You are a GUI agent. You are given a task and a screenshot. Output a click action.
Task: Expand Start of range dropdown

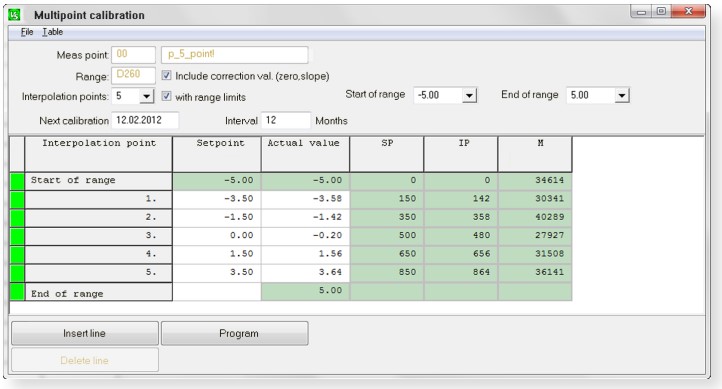point(469,95)
